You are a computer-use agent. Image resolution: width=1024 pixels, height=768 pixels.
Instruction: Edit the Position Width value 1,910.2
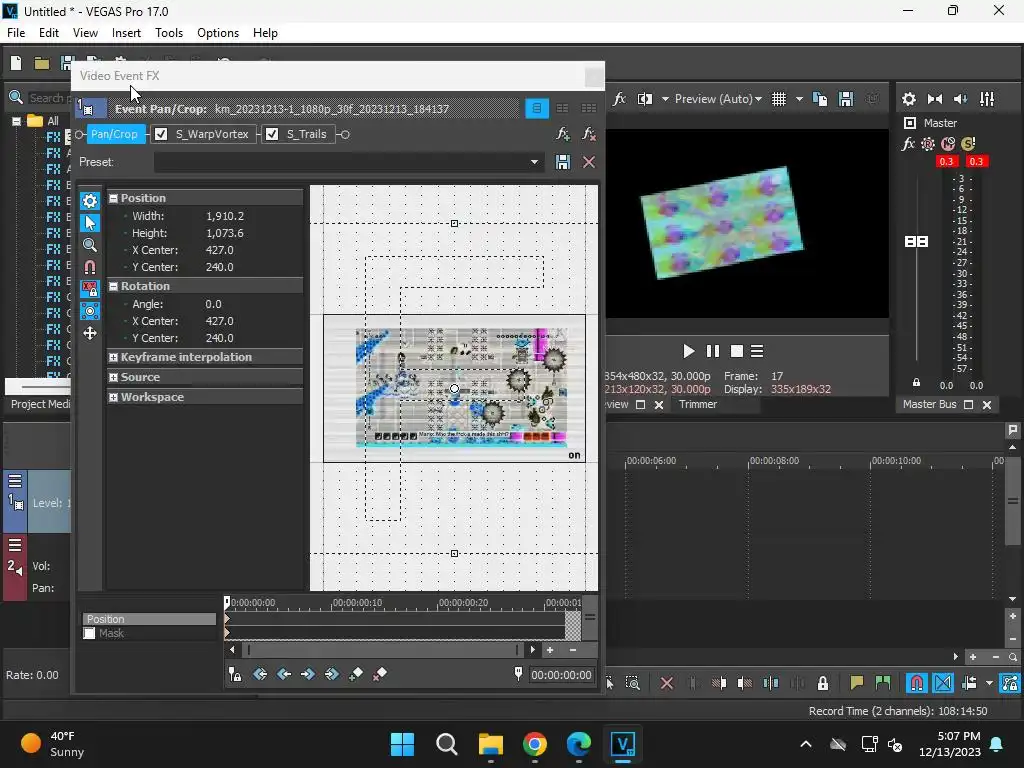coord(225,216)
